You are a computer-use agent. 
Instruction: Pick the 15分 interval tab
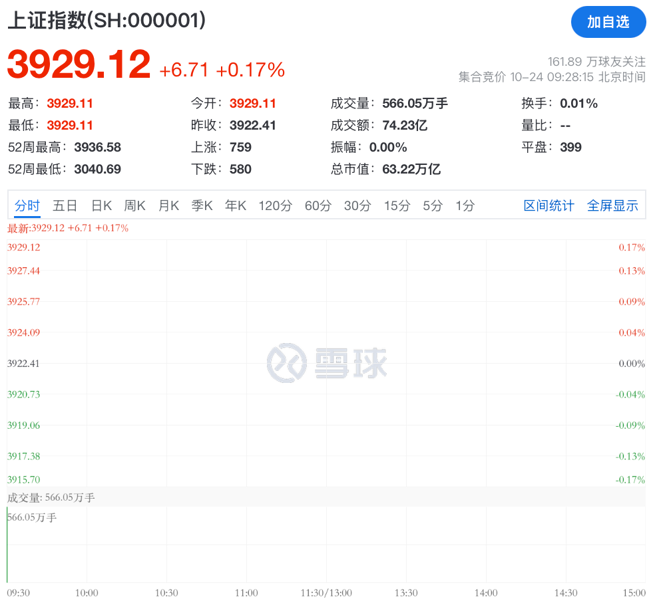point(397,206)
